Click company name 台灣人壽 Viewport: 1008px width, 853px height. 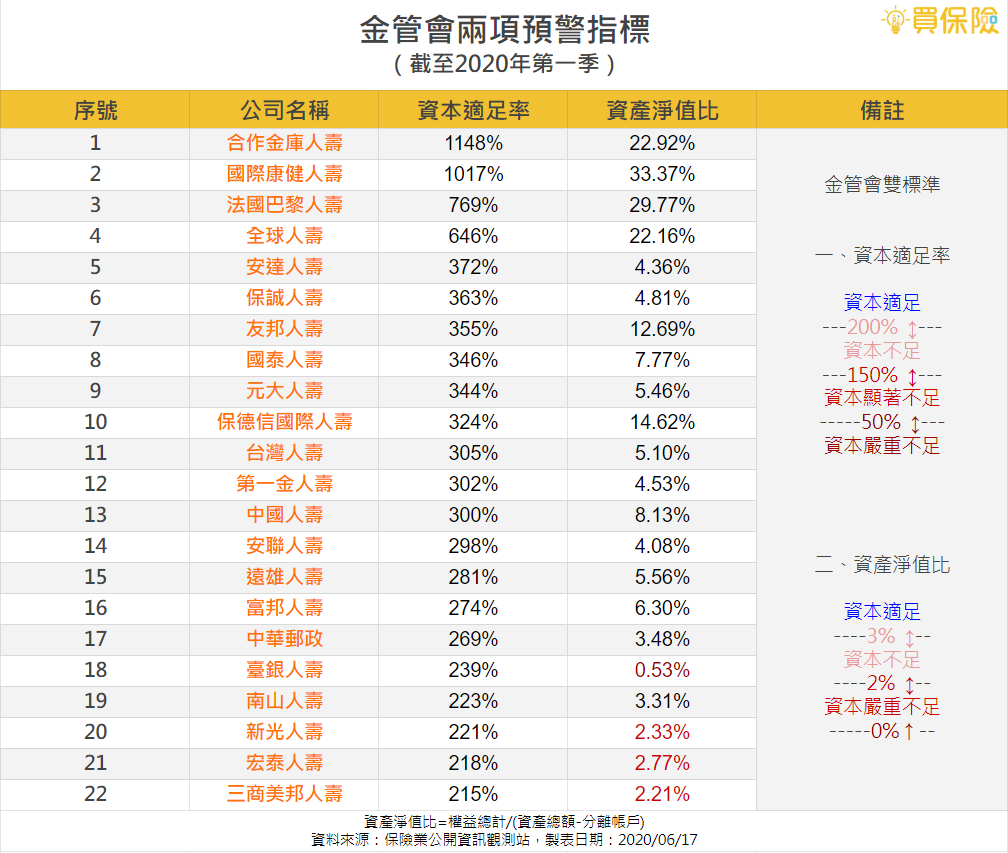(x=284, y=453)
